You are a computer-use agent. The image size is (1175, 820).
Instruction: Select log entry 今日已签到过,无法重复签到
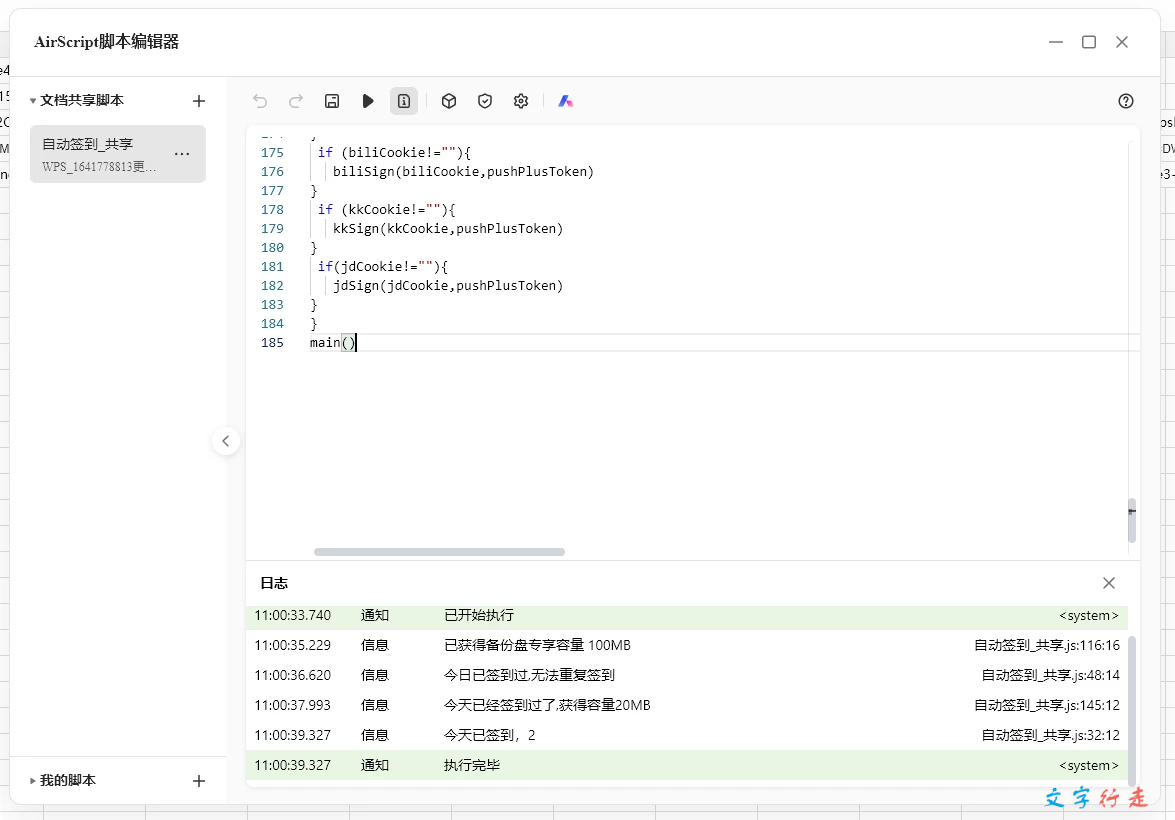686,675
